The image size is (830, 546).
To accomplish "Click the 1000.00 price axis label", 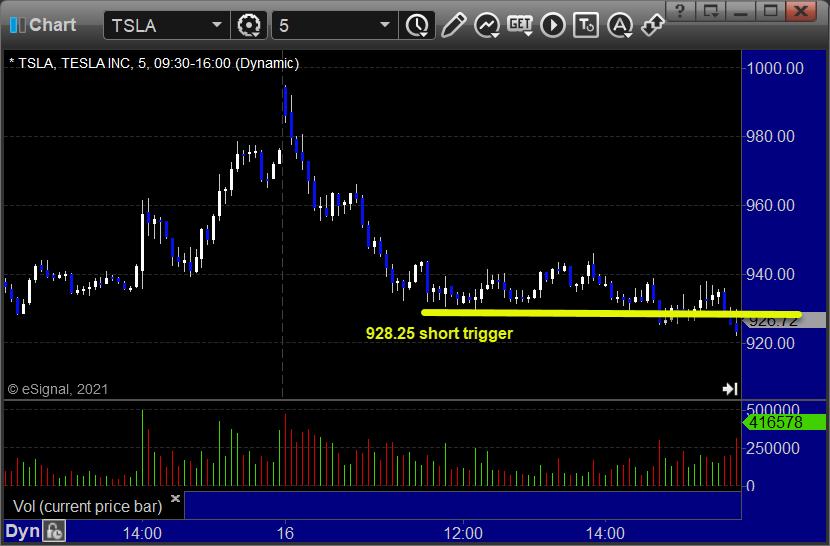I will pyautogui.click(x=775, y=68).
